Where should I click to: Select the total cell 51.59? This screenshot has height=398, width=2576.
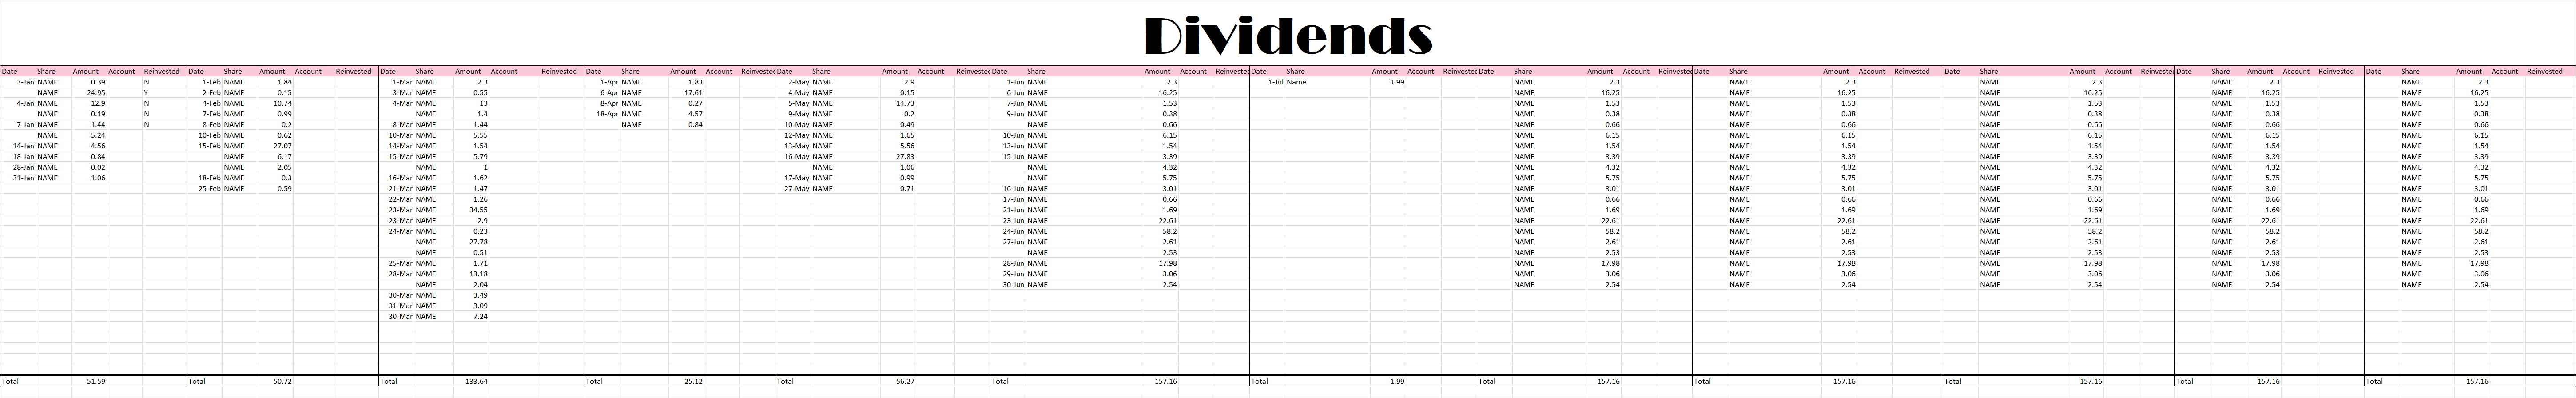point(89,381)
